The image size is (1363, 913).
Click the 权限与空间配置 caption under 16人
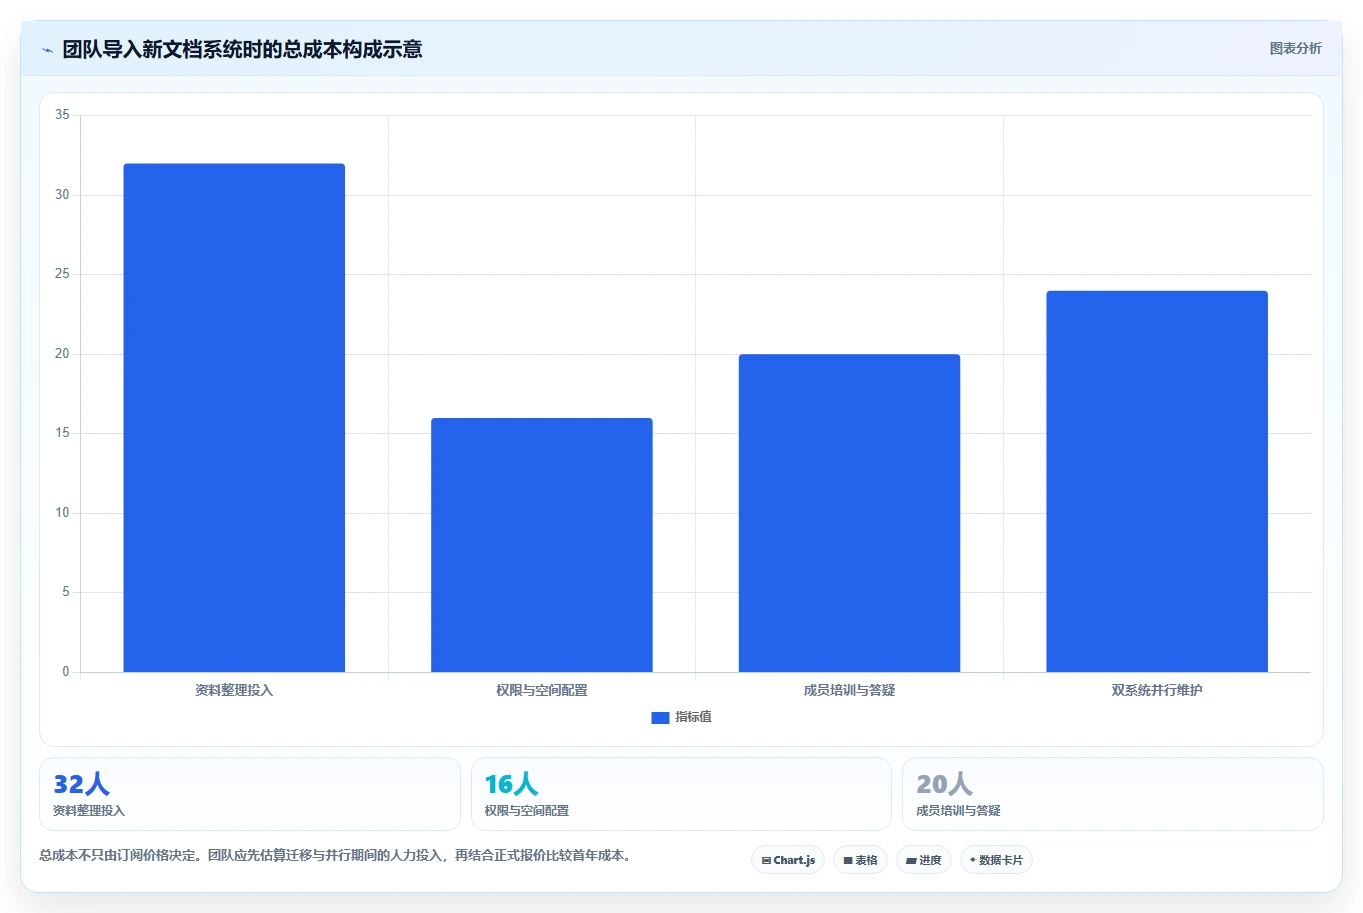[527, 811]
